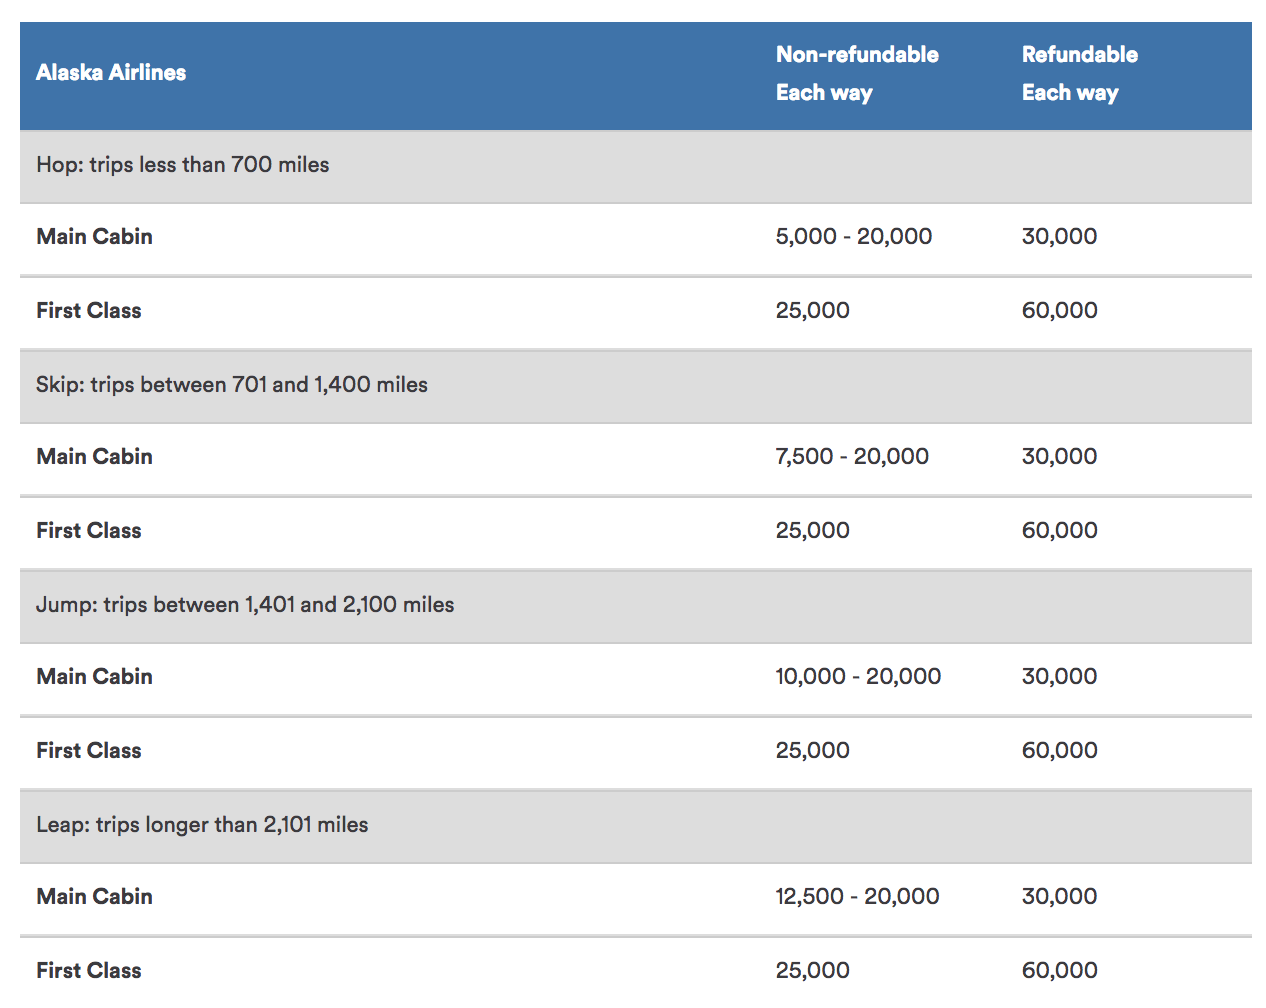Select Skip First Class non-refundable 25,000
Image resolution: width=1266 pixels, height=1008 pixels.
813,531
